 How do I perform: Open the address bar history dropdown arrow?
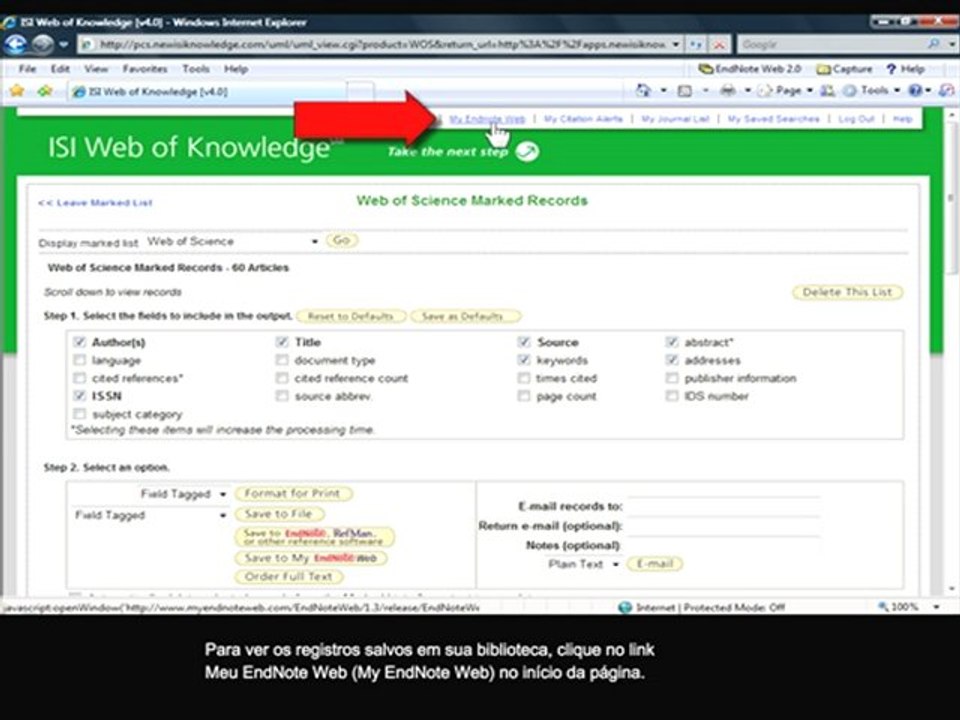tap(676, 45)
